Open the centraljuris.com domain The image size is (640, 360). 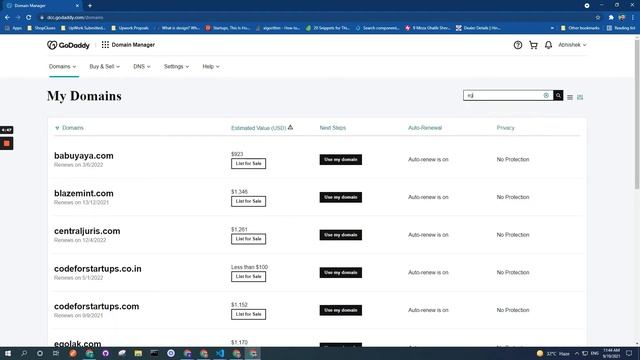(87, 231)
